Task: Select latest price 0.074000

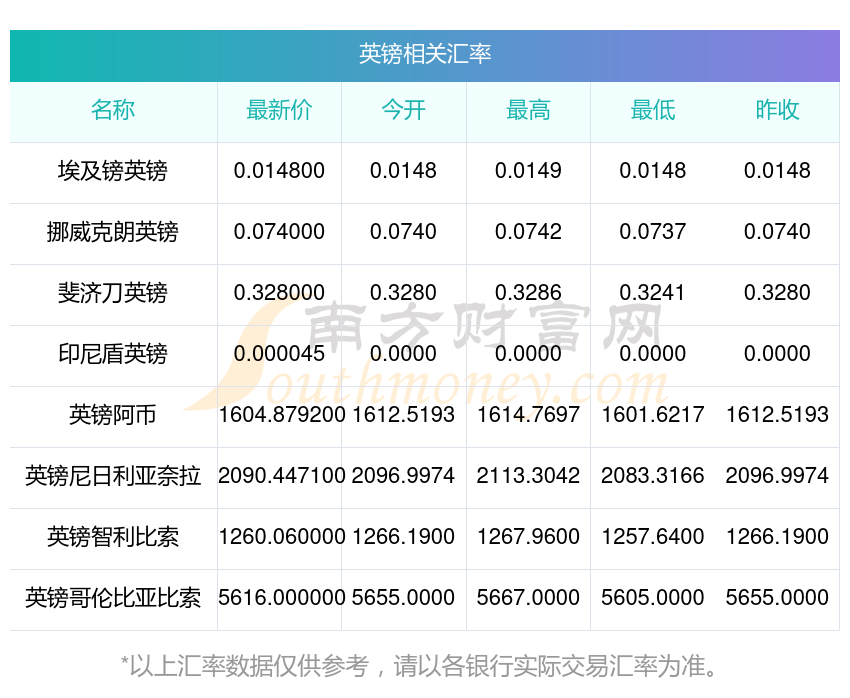Action: click(x=279, y=232)
